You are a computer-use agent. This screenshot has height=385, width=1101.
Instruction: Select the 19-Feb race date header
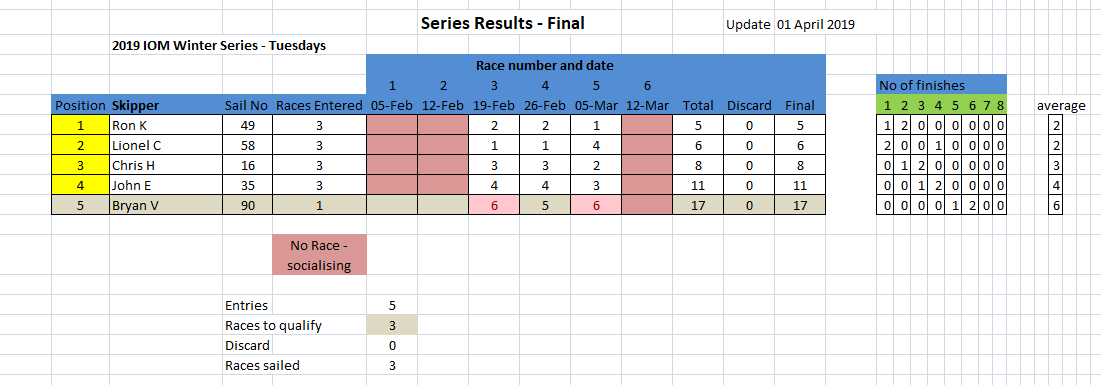pos(494,106)
